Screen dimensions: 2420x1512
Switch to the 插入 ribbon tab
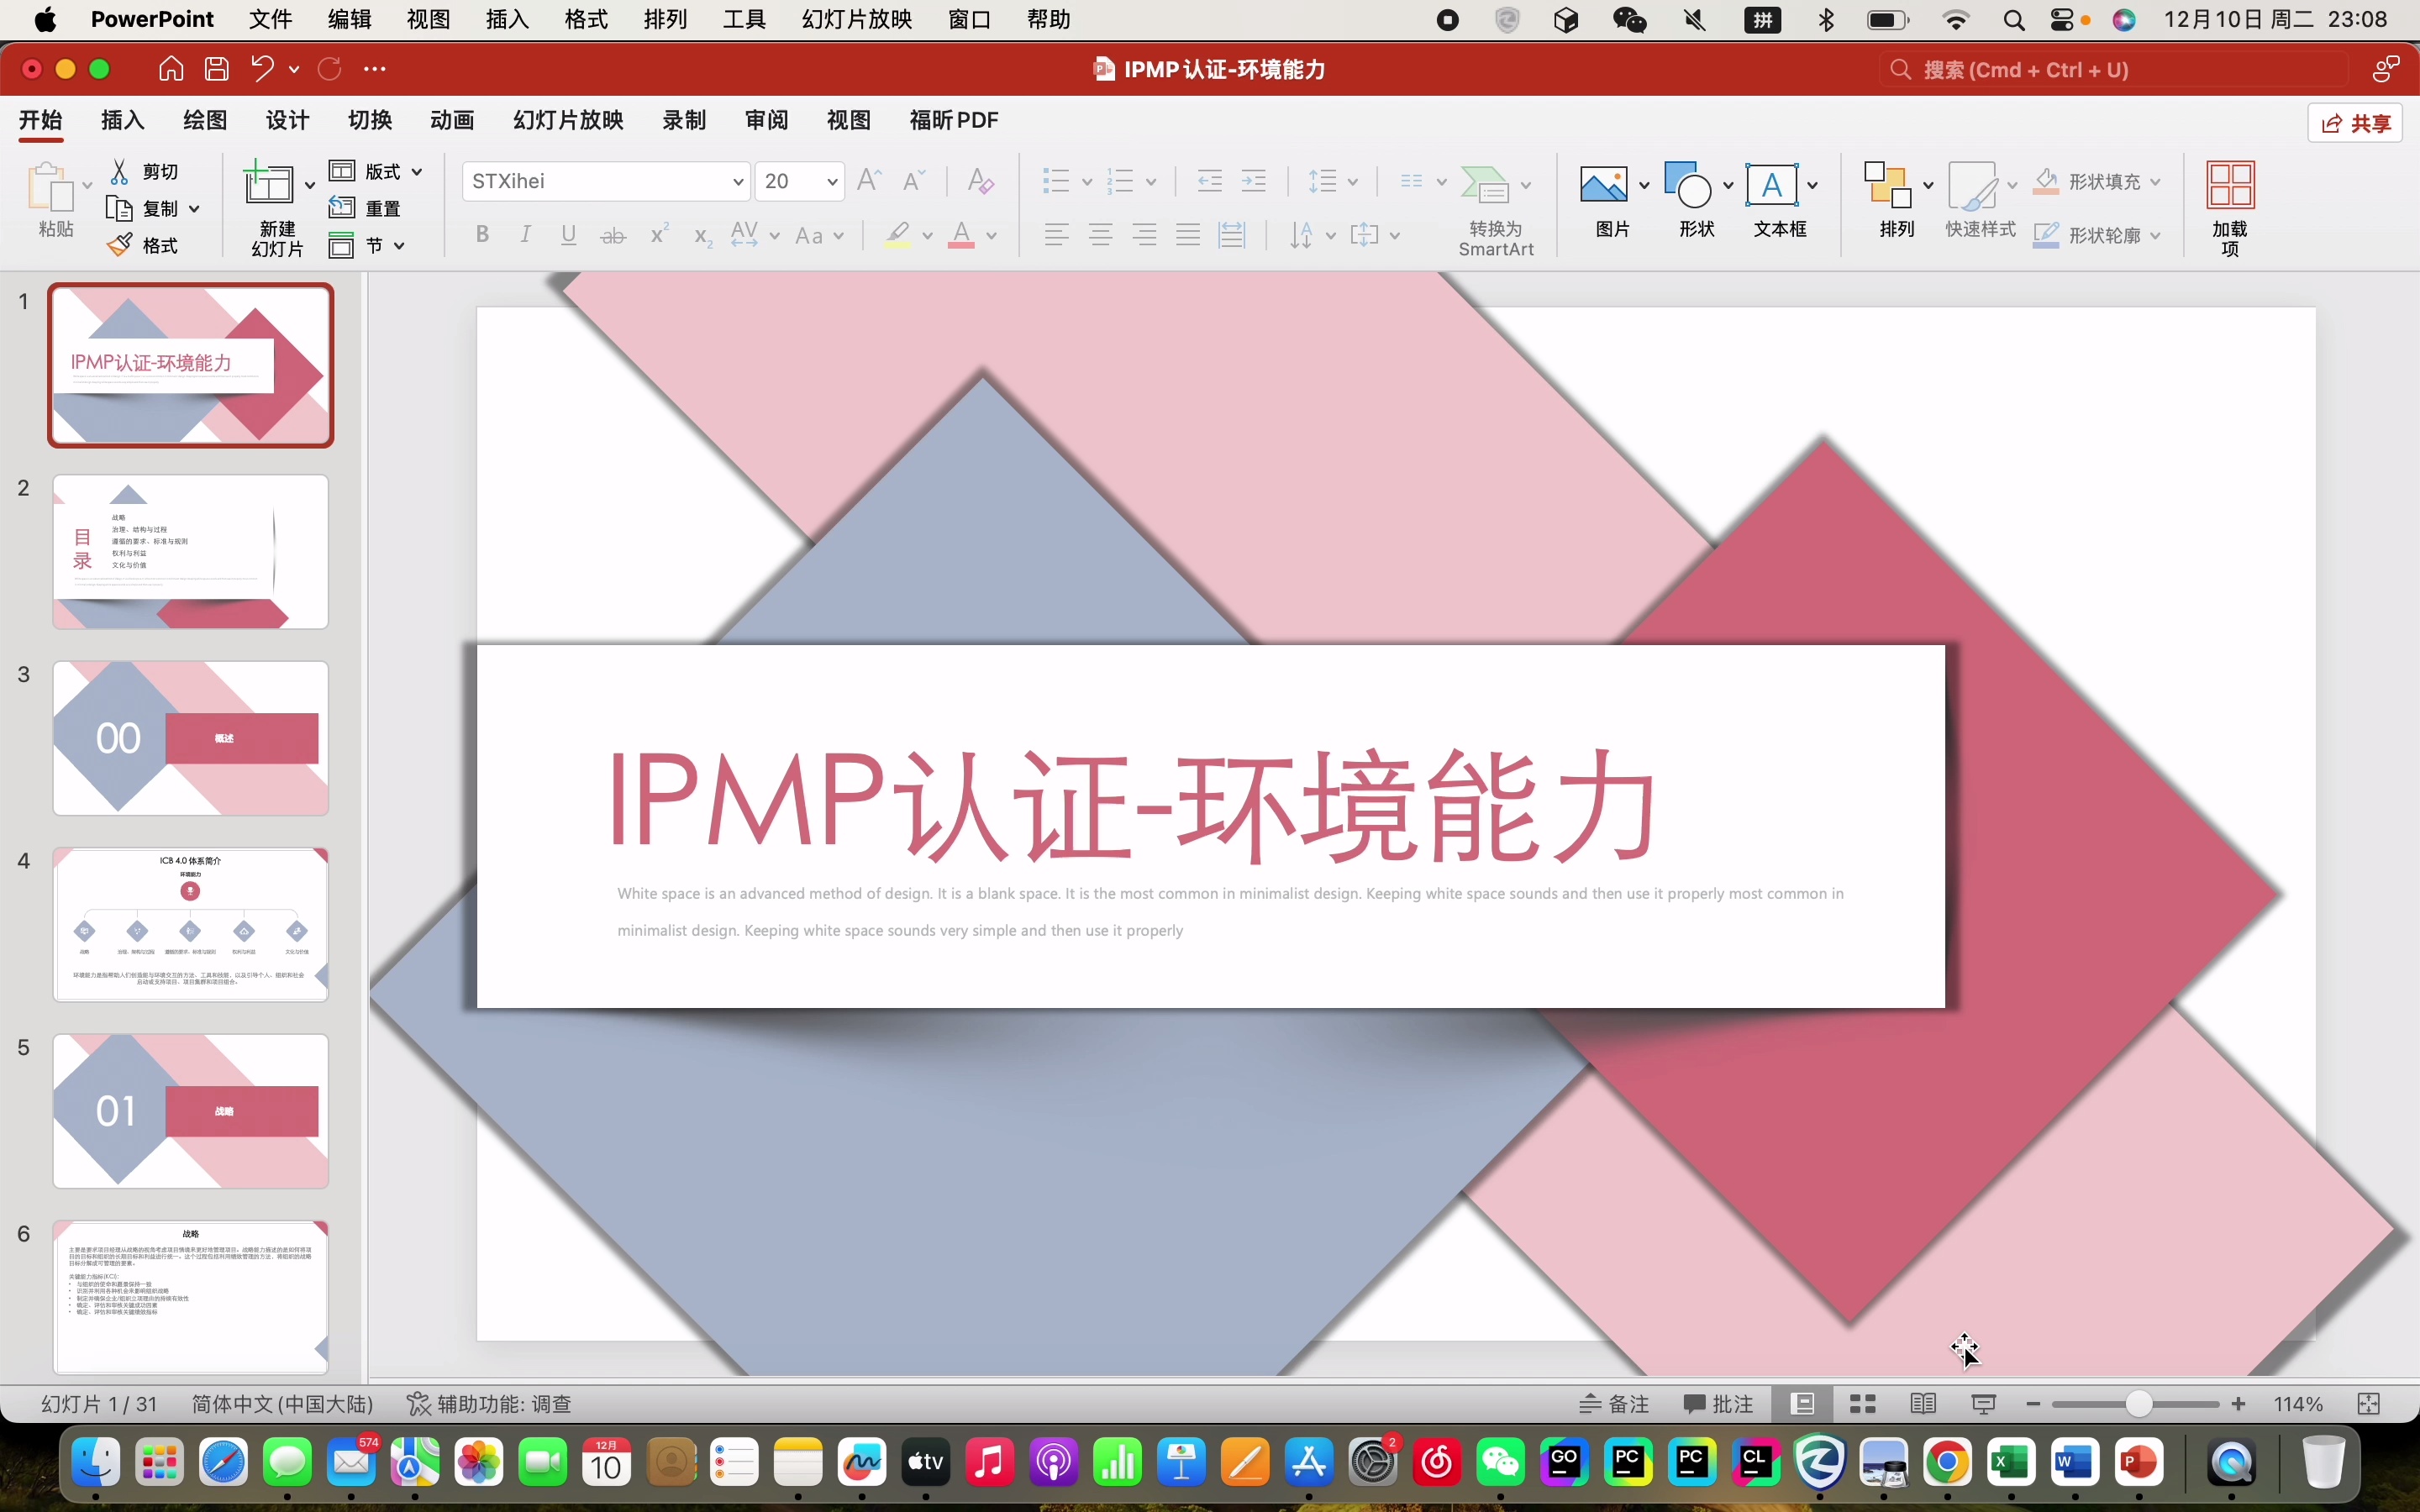pyautogui.click(x=121, y=120)
